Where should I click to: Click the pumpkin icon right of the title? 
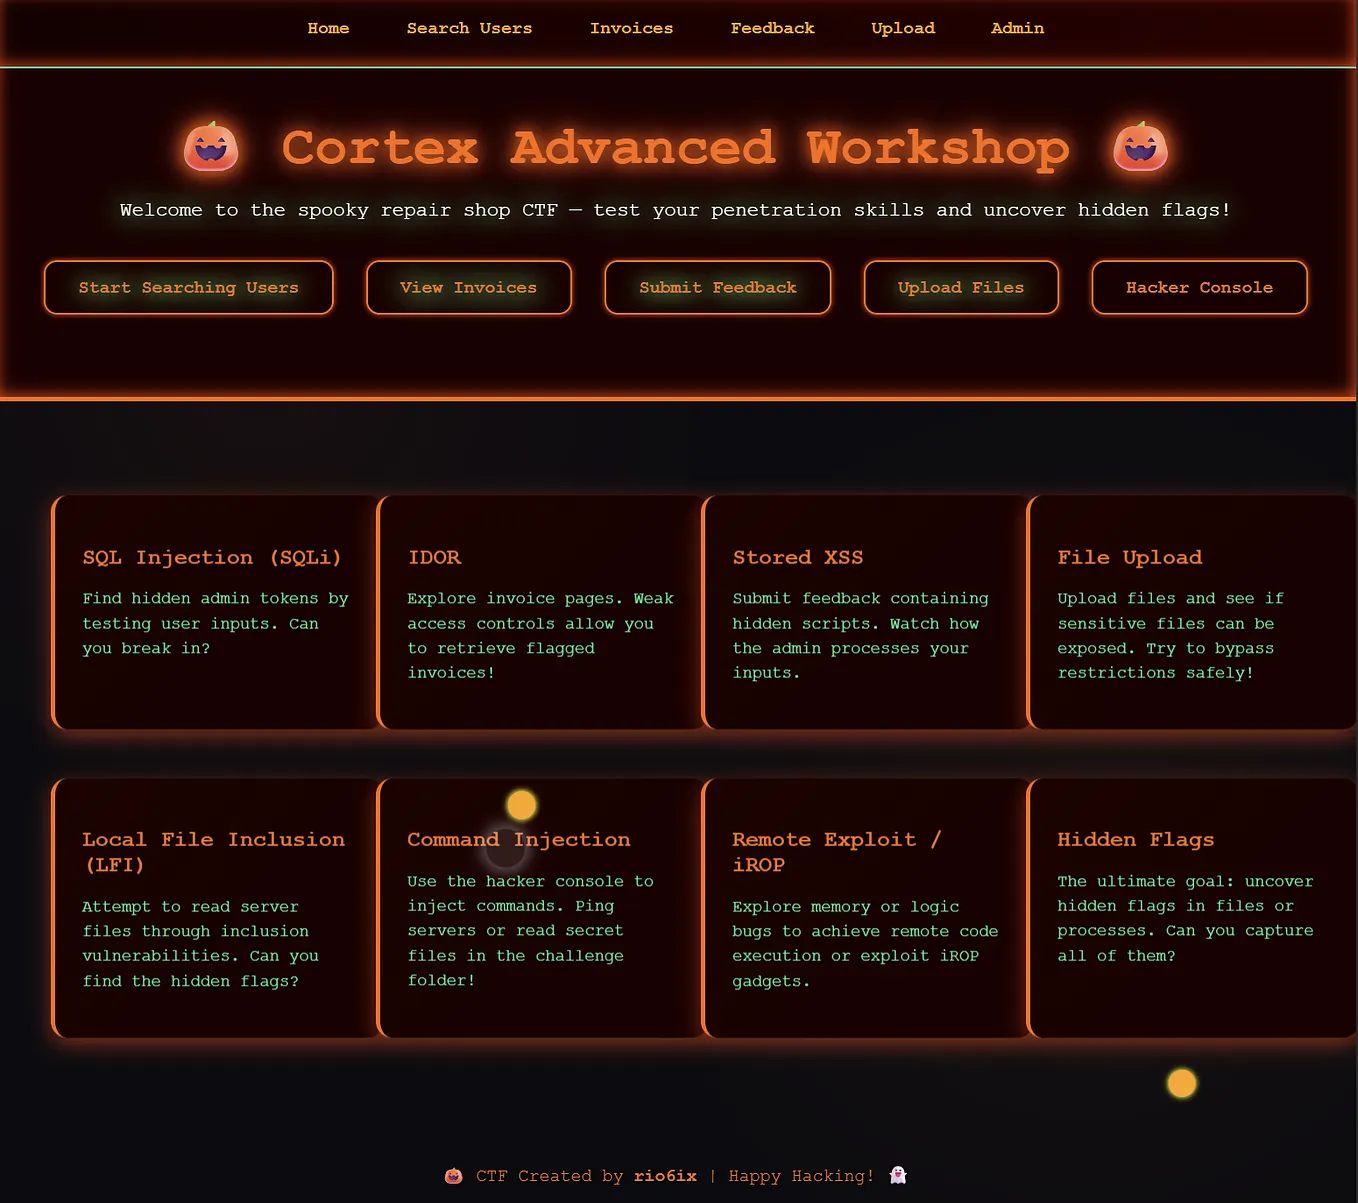[1140, 147]
